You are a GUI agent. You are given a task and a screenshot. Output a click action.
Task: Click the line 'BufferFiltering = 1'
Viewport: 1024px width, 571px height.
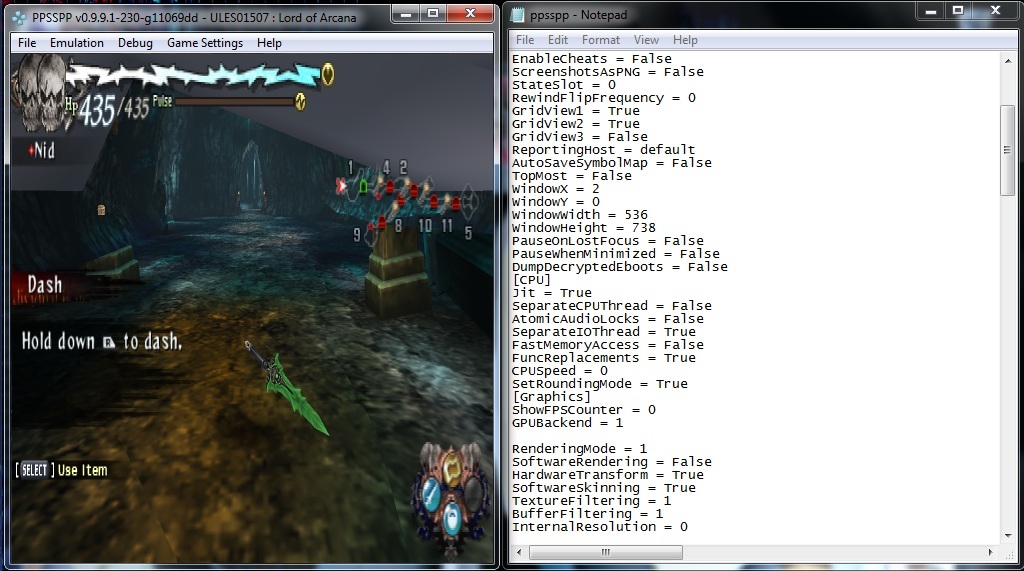[588, 514]
